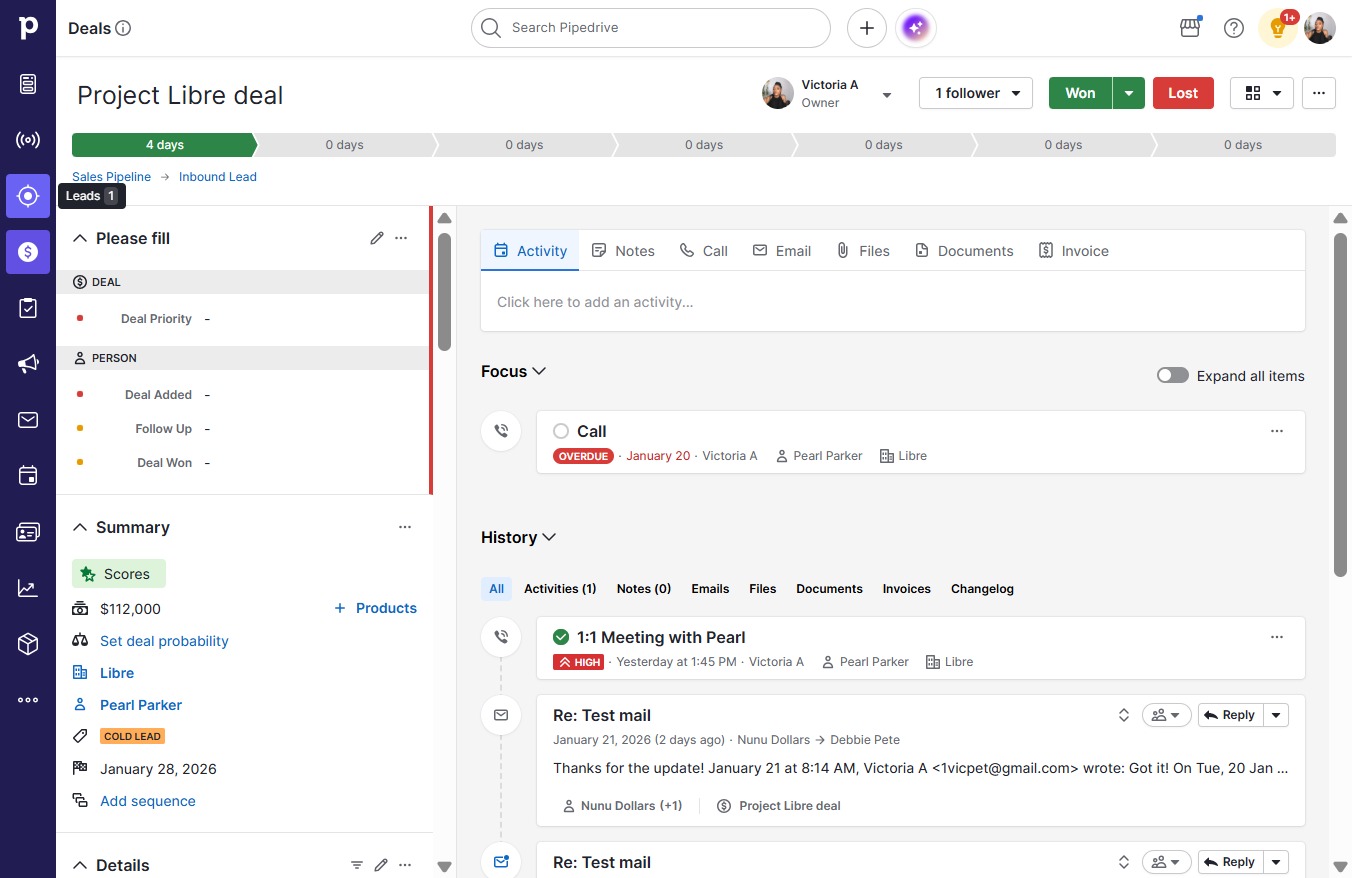This screenshot has width=1352, height=878.
Task: Mark the deal as Lost
Action: (x=1183, y=93)
